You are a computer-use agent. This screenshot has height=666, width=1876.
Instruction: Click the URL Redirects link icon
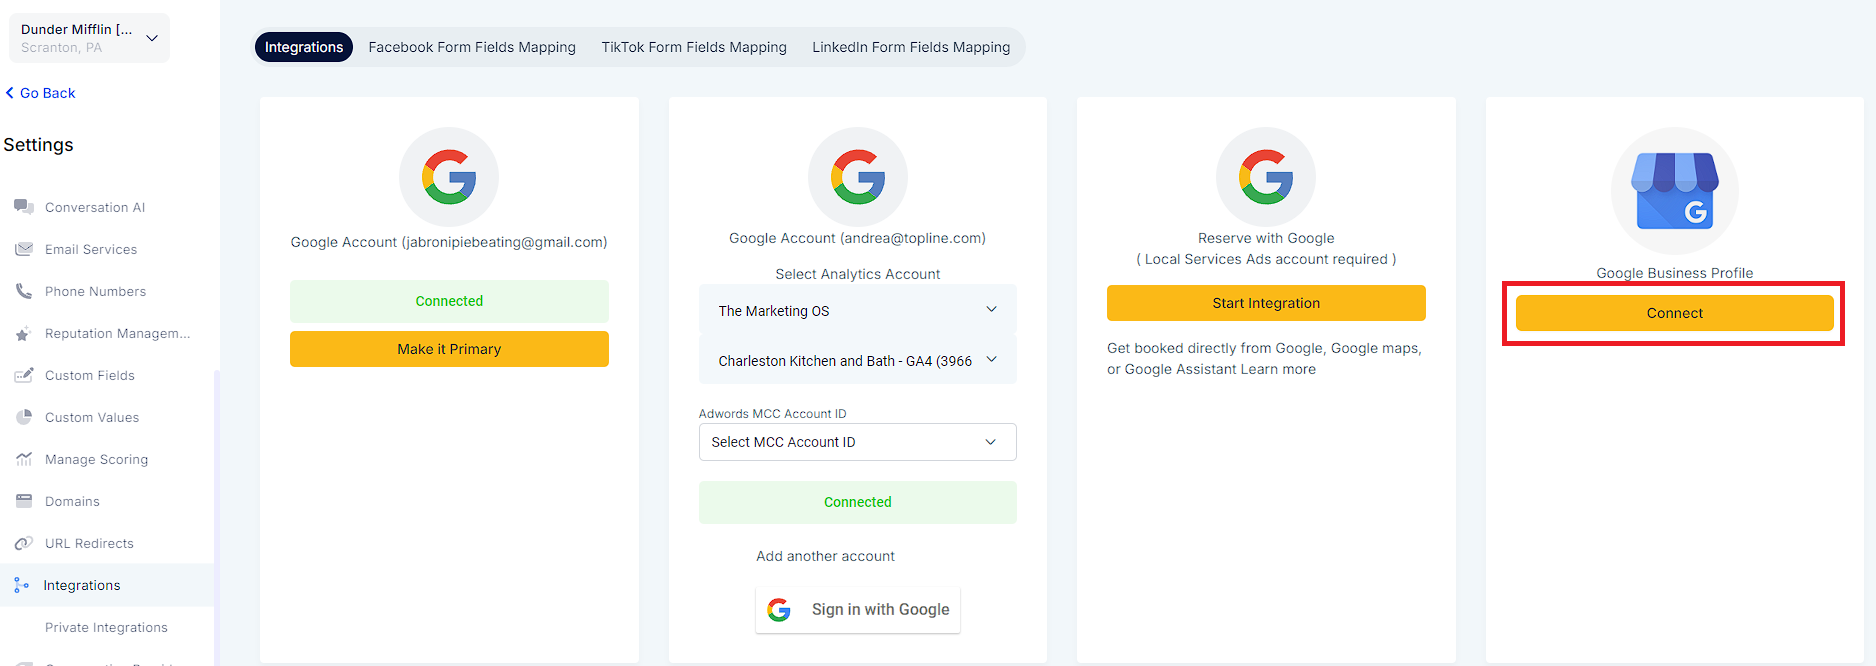[x=24, y=543]
